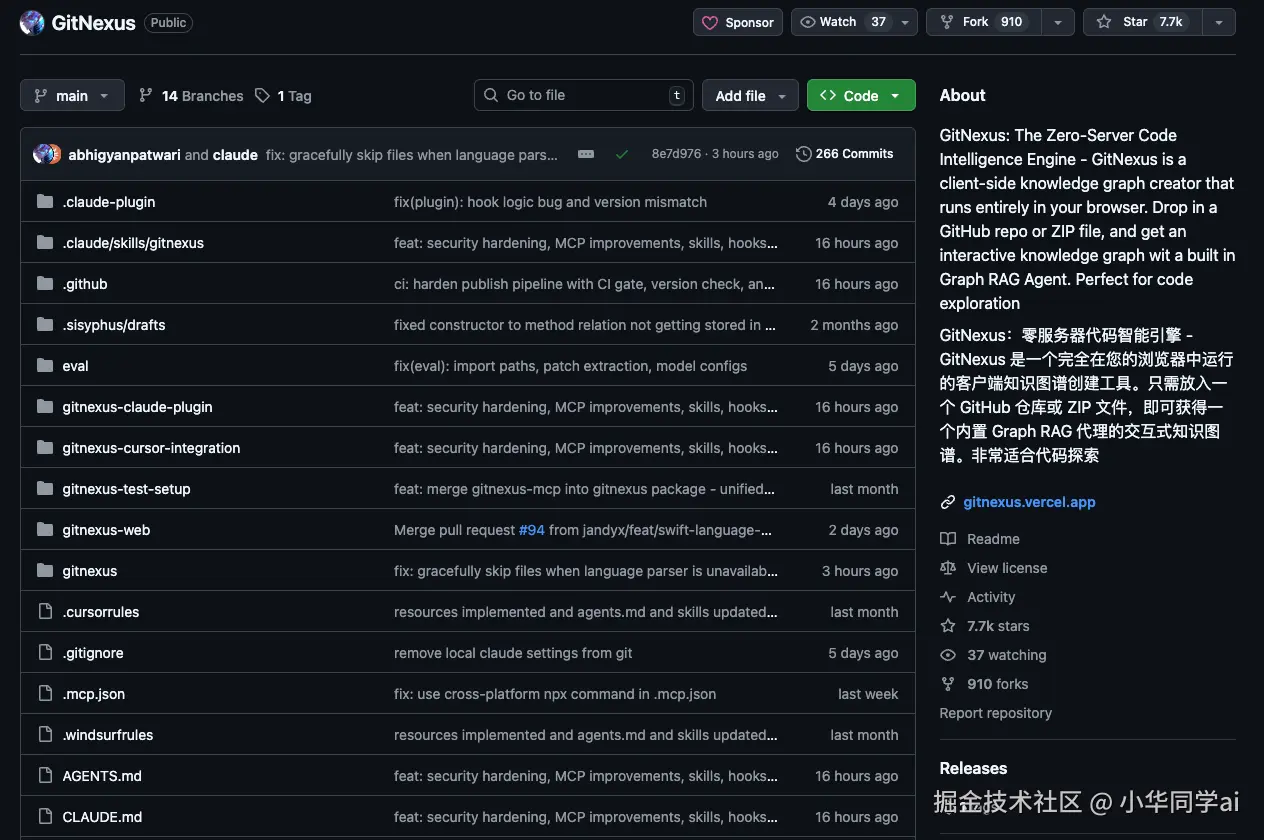Image resolution: width=1264 pixels, height=840 pixels.
Task: Click the Watch eye button
Action: (x=842, y=22)
